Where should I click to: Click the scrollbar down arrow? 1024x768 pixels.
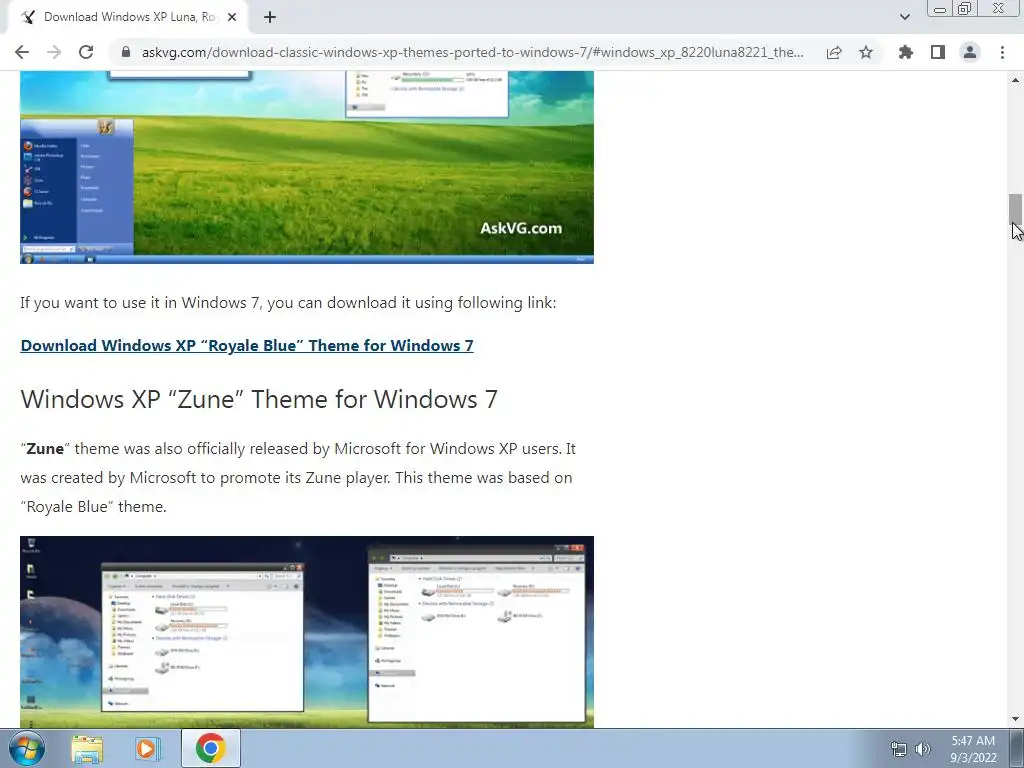[x=1015, y=719]
